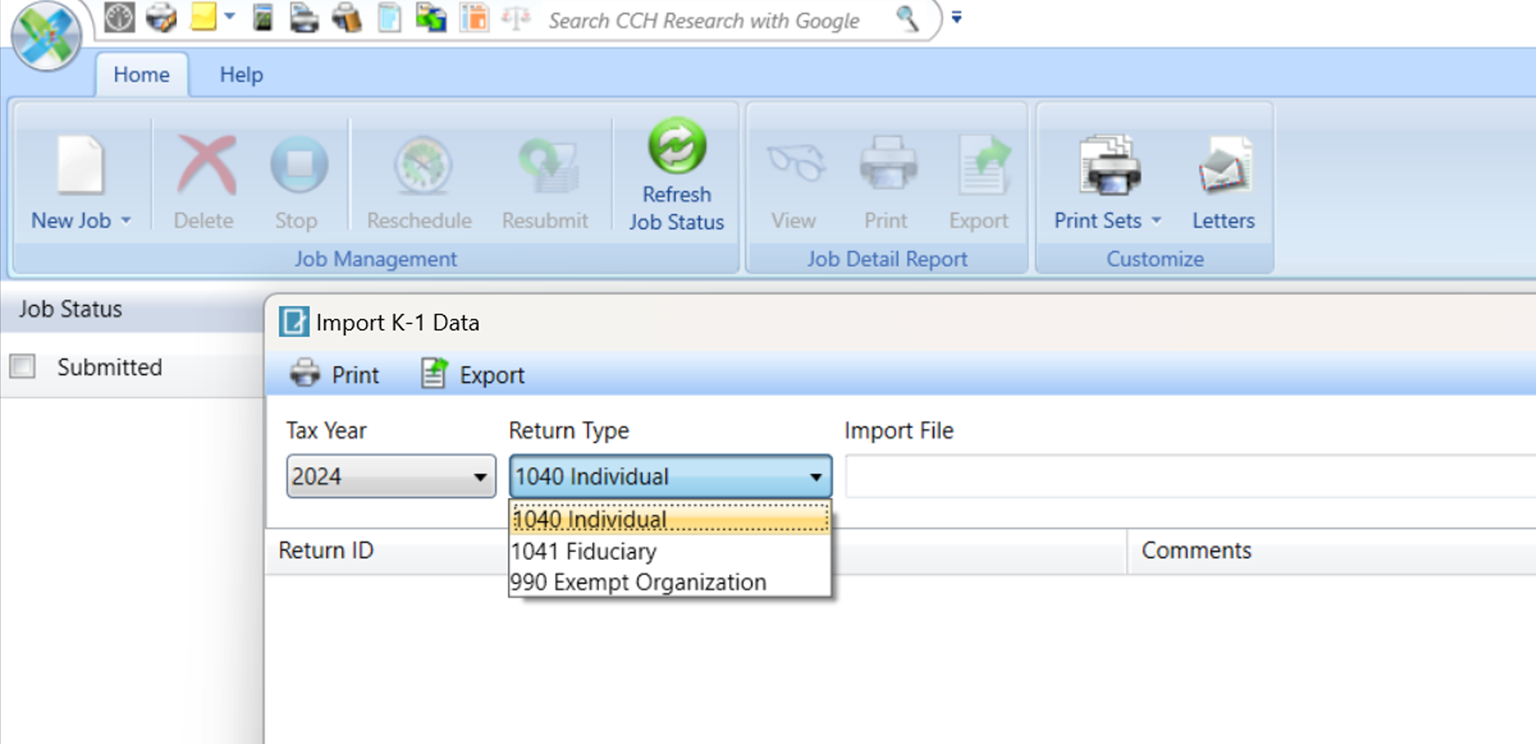Click the Print icon in Import K-1 toolbar
The height and width of the screenshot is (744, 1536).
(x=305, y=374)
